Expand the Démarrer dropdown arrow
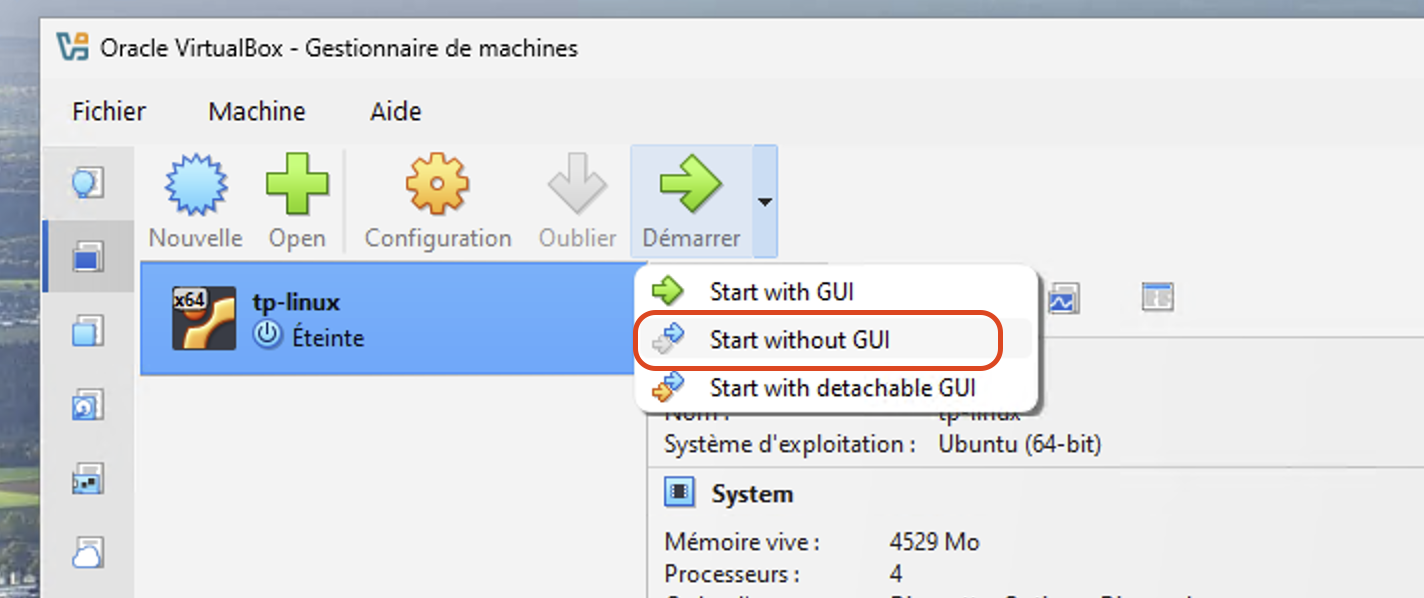Viewport: 1424px width, 598px height. pos(765,201)
